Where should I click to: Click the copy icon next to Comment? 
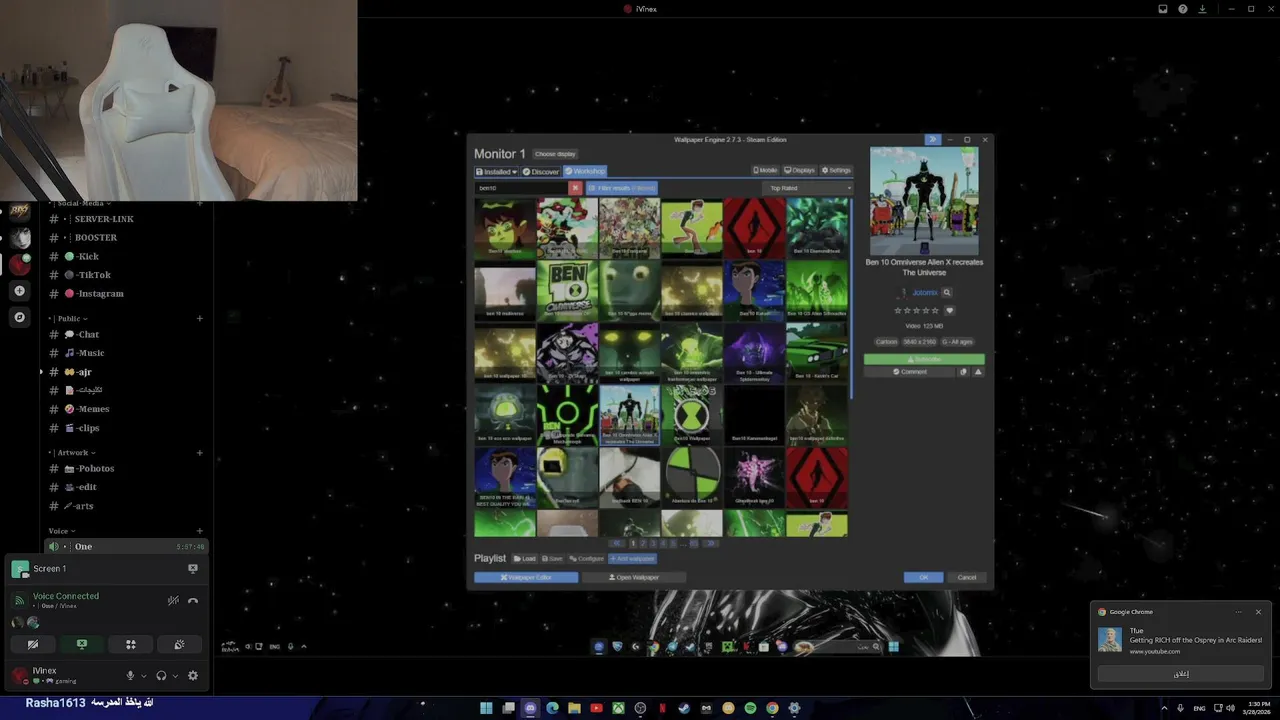[x=964, y=372]
